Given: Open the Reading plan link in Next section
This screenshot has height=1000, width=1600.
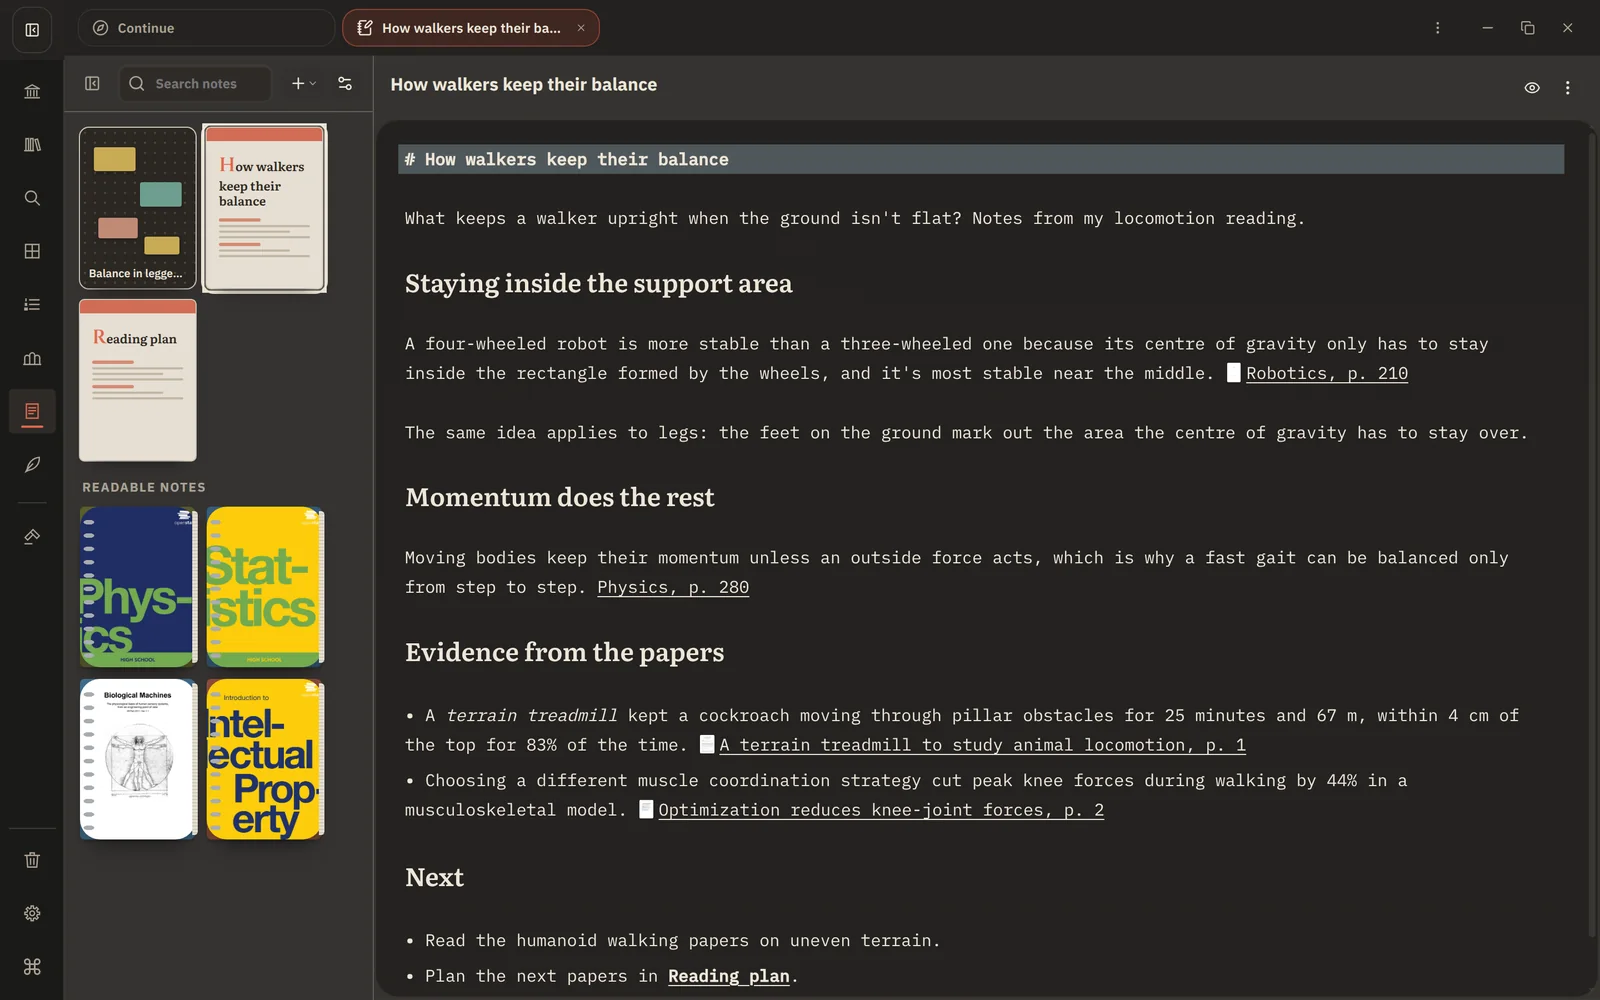Looking at the screenshot, I should coord(728,976).
